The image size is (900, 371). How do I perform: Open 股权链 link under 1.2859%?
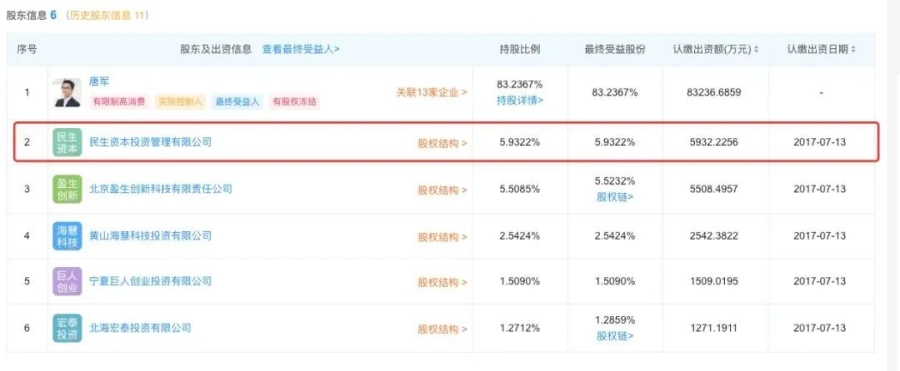point(615,336)
